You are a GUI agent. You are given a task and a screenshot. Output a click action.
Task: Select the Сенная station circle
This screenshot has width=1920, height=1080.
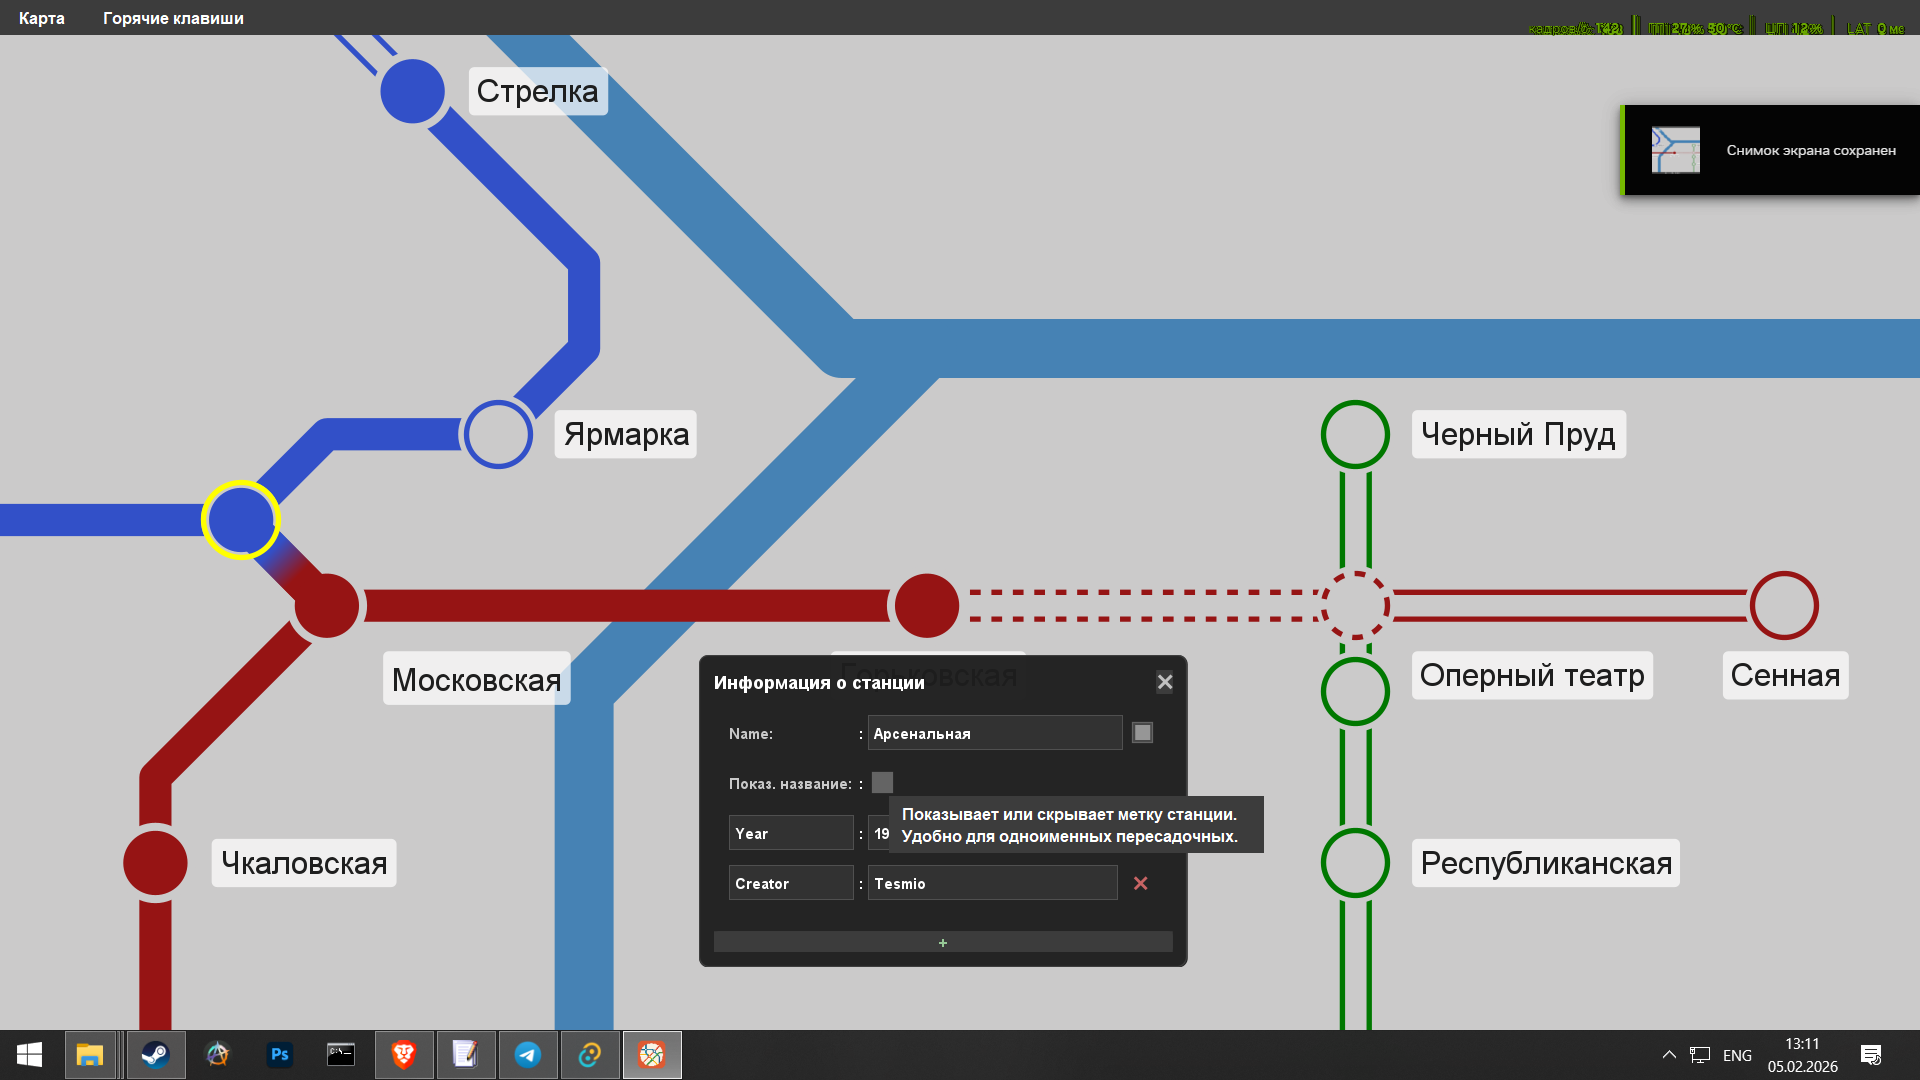[1784, 605]
